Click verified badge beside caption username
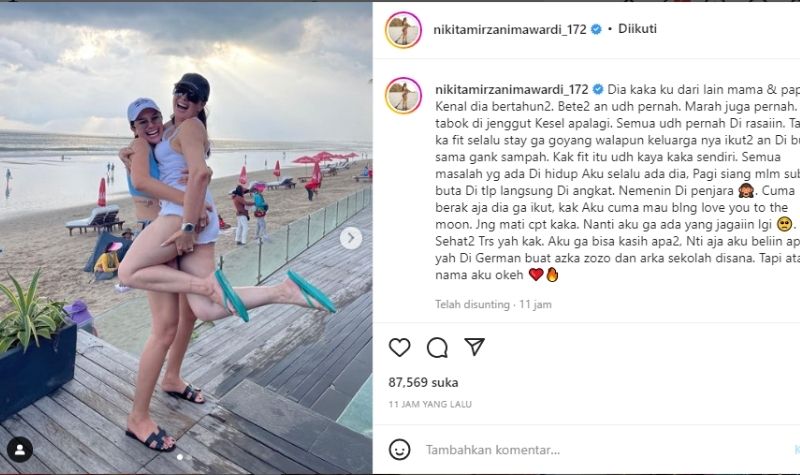Viewport: 800px width, 475px height. 598,89
